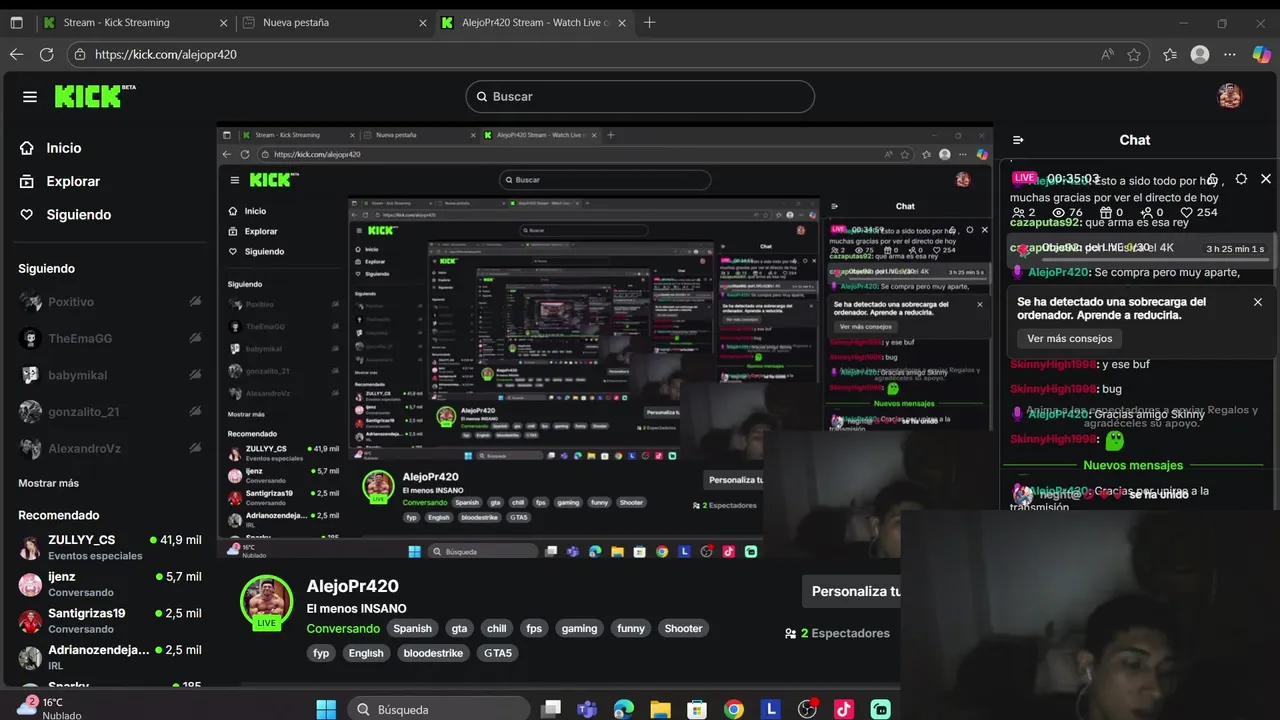Click the read aloud icon
Screen dimensions: 1280x720
[x=1107, y=55]
